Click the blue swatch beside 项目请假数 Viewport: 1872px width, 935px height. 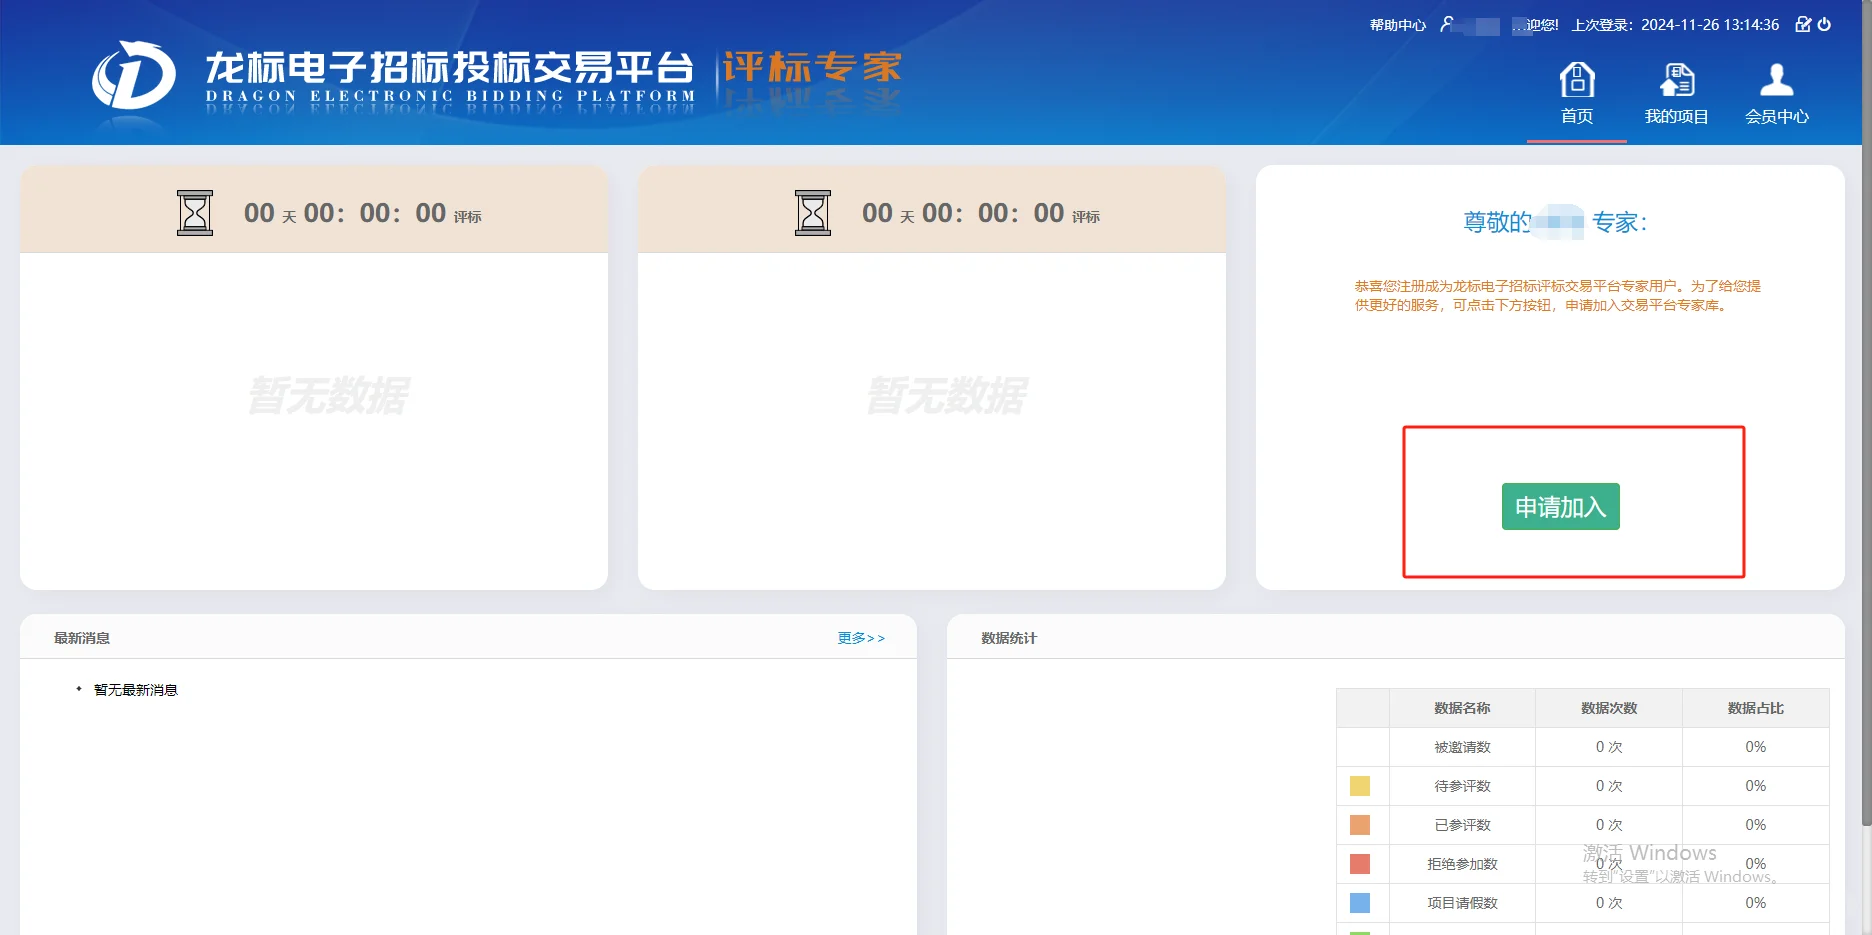coord(1360,903)
